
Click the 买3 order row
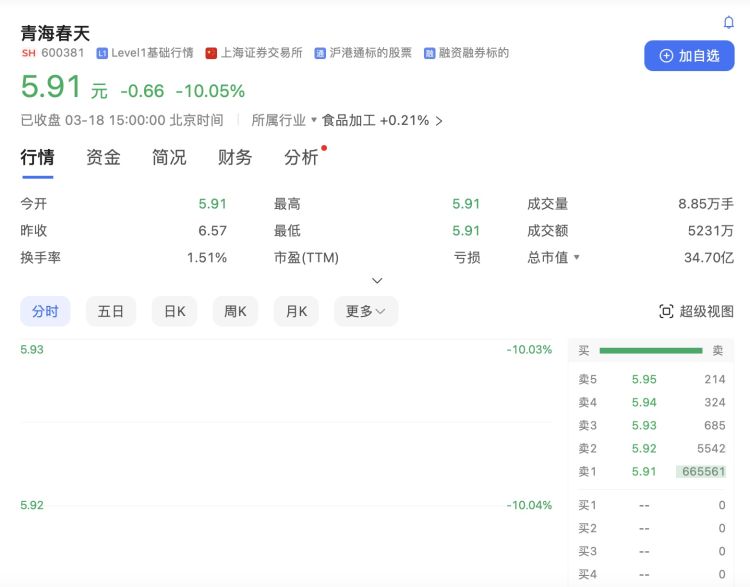tap(651, 551)
